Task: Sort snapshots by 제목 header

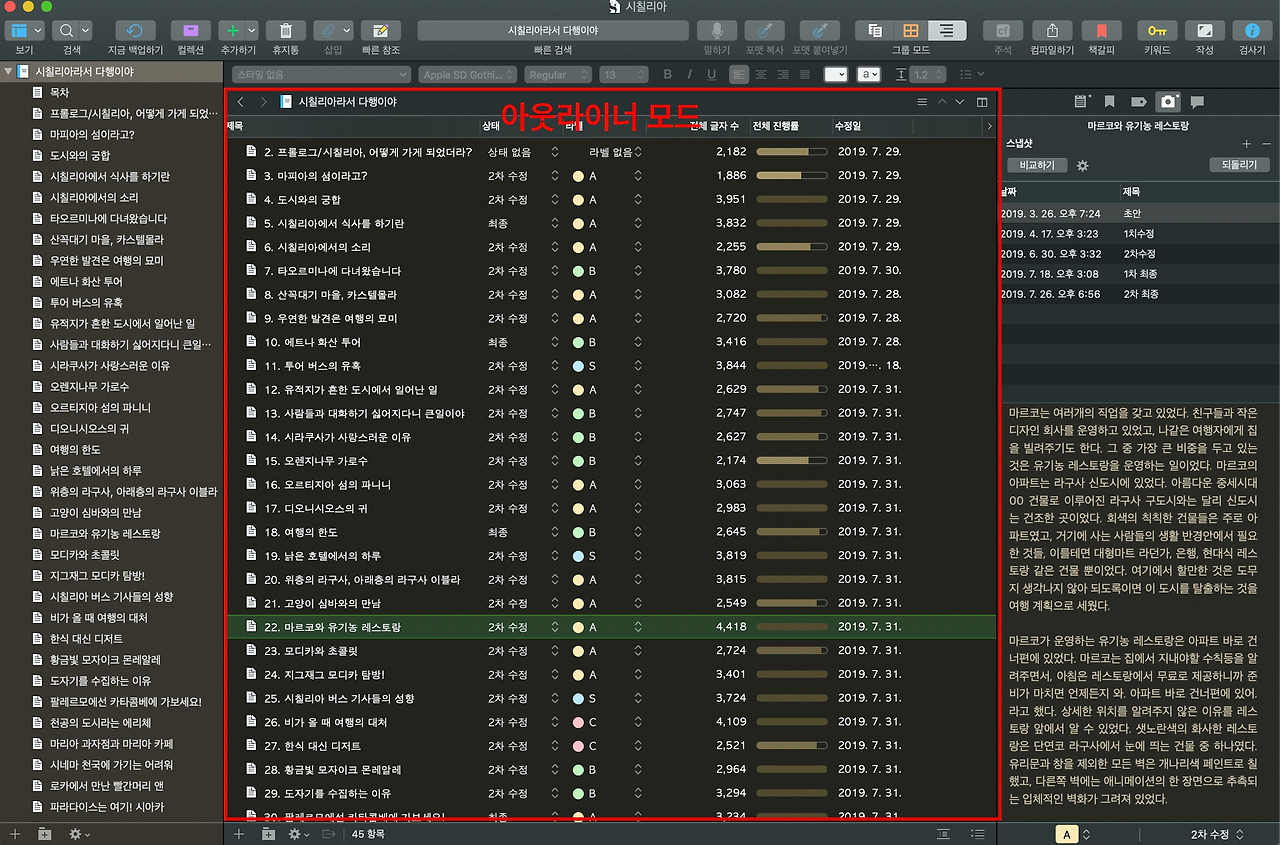Action: coord(1131,191)
